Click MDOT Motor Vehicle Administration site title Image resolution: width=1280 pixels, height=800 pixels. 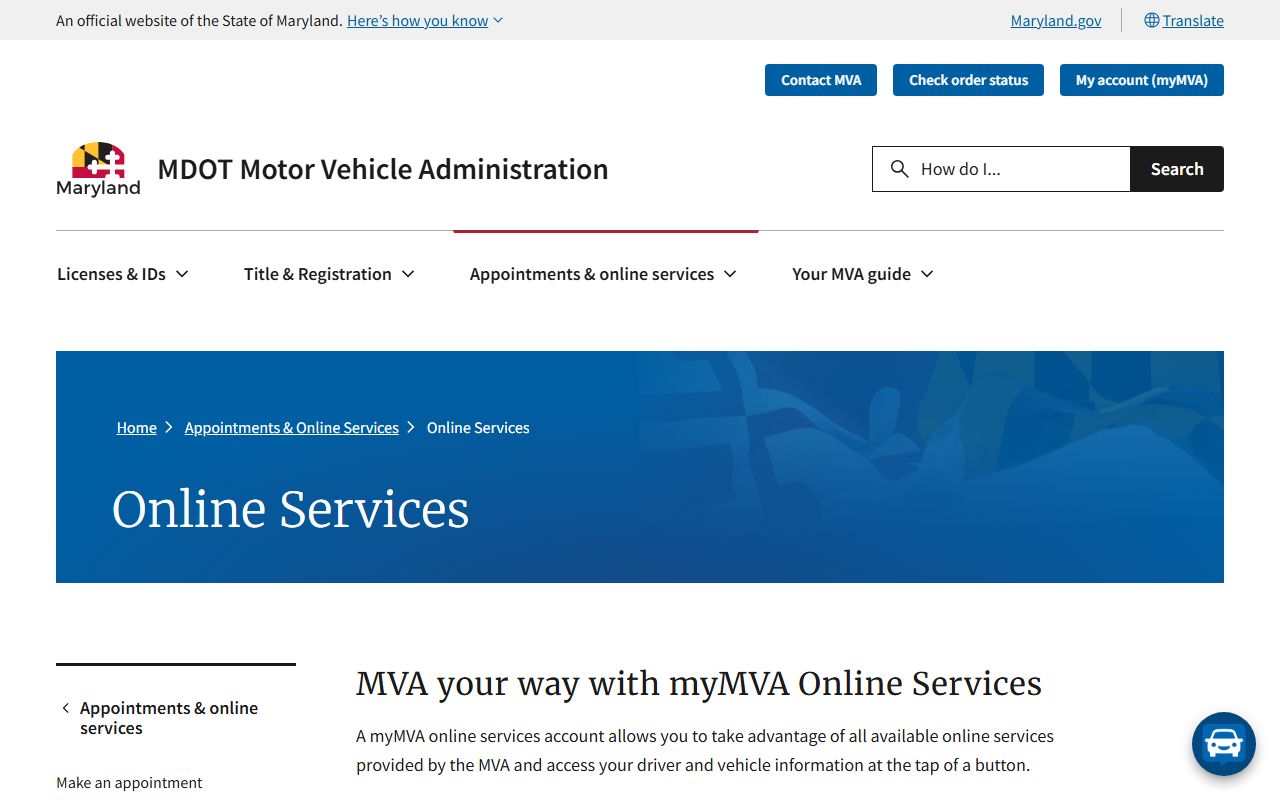pyautogui.click(x=383, y=169)
